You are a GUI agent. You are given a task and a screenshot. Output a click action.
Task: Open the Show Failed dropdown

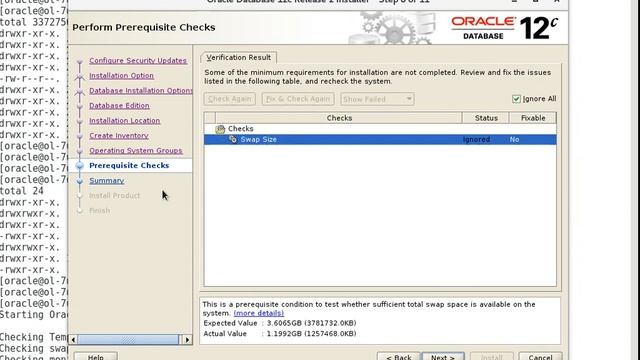pyautogui.click(x=377, y=99)
